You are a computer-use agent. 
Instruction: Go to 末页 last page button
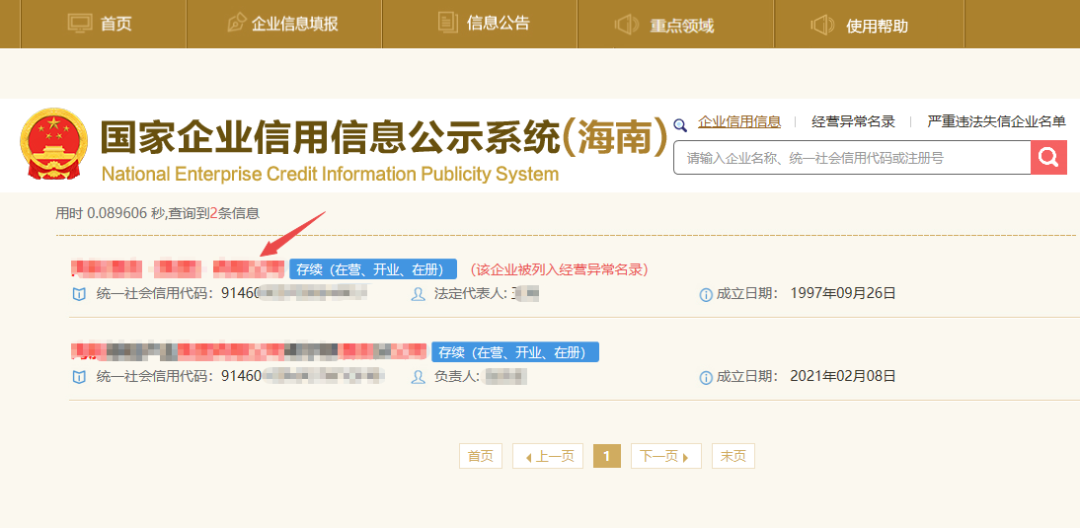tap(734, 456)
